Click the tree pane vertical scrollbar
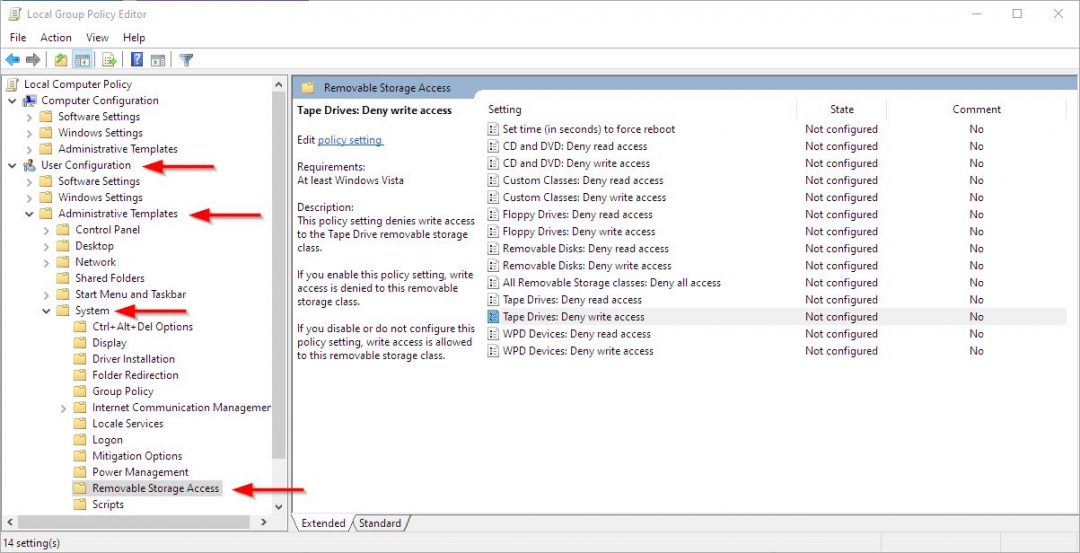 point(278,275)
